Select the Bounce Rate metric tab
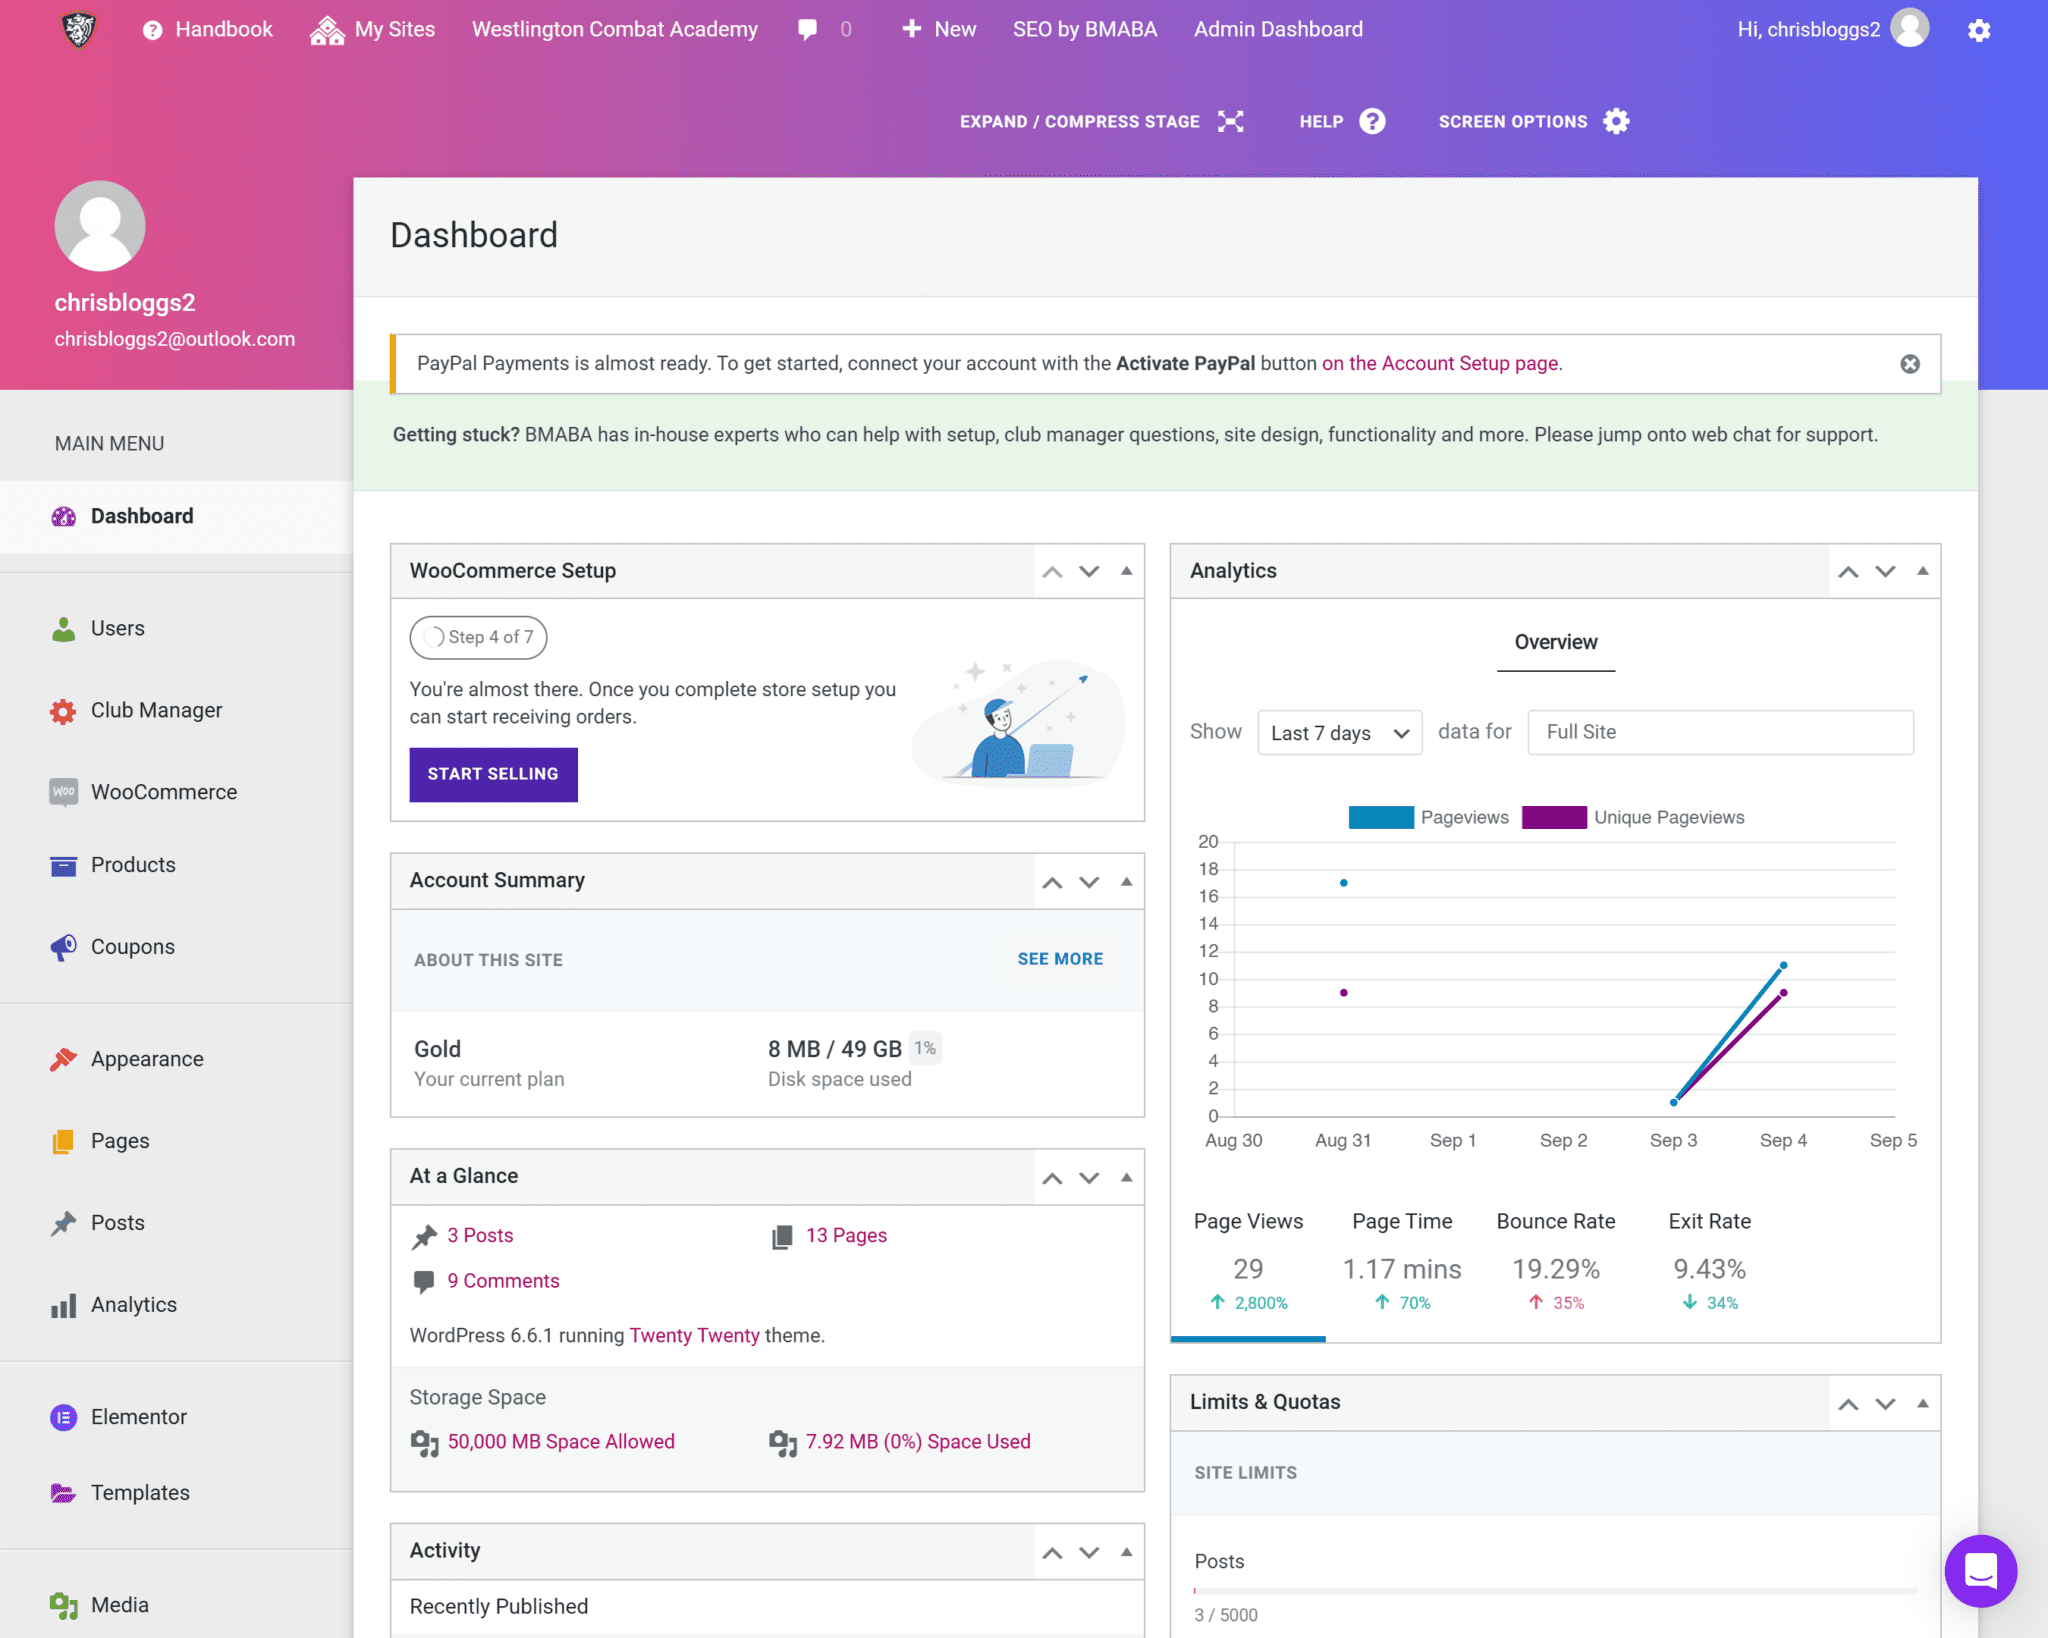Viewport: 2048px width, 1638px height. [x=1555, y=1262]
